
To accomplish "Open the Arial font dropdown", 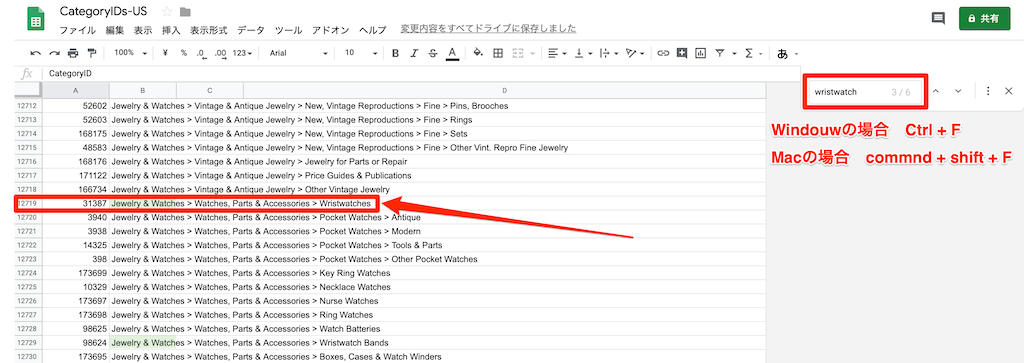I will click(298, 53).
